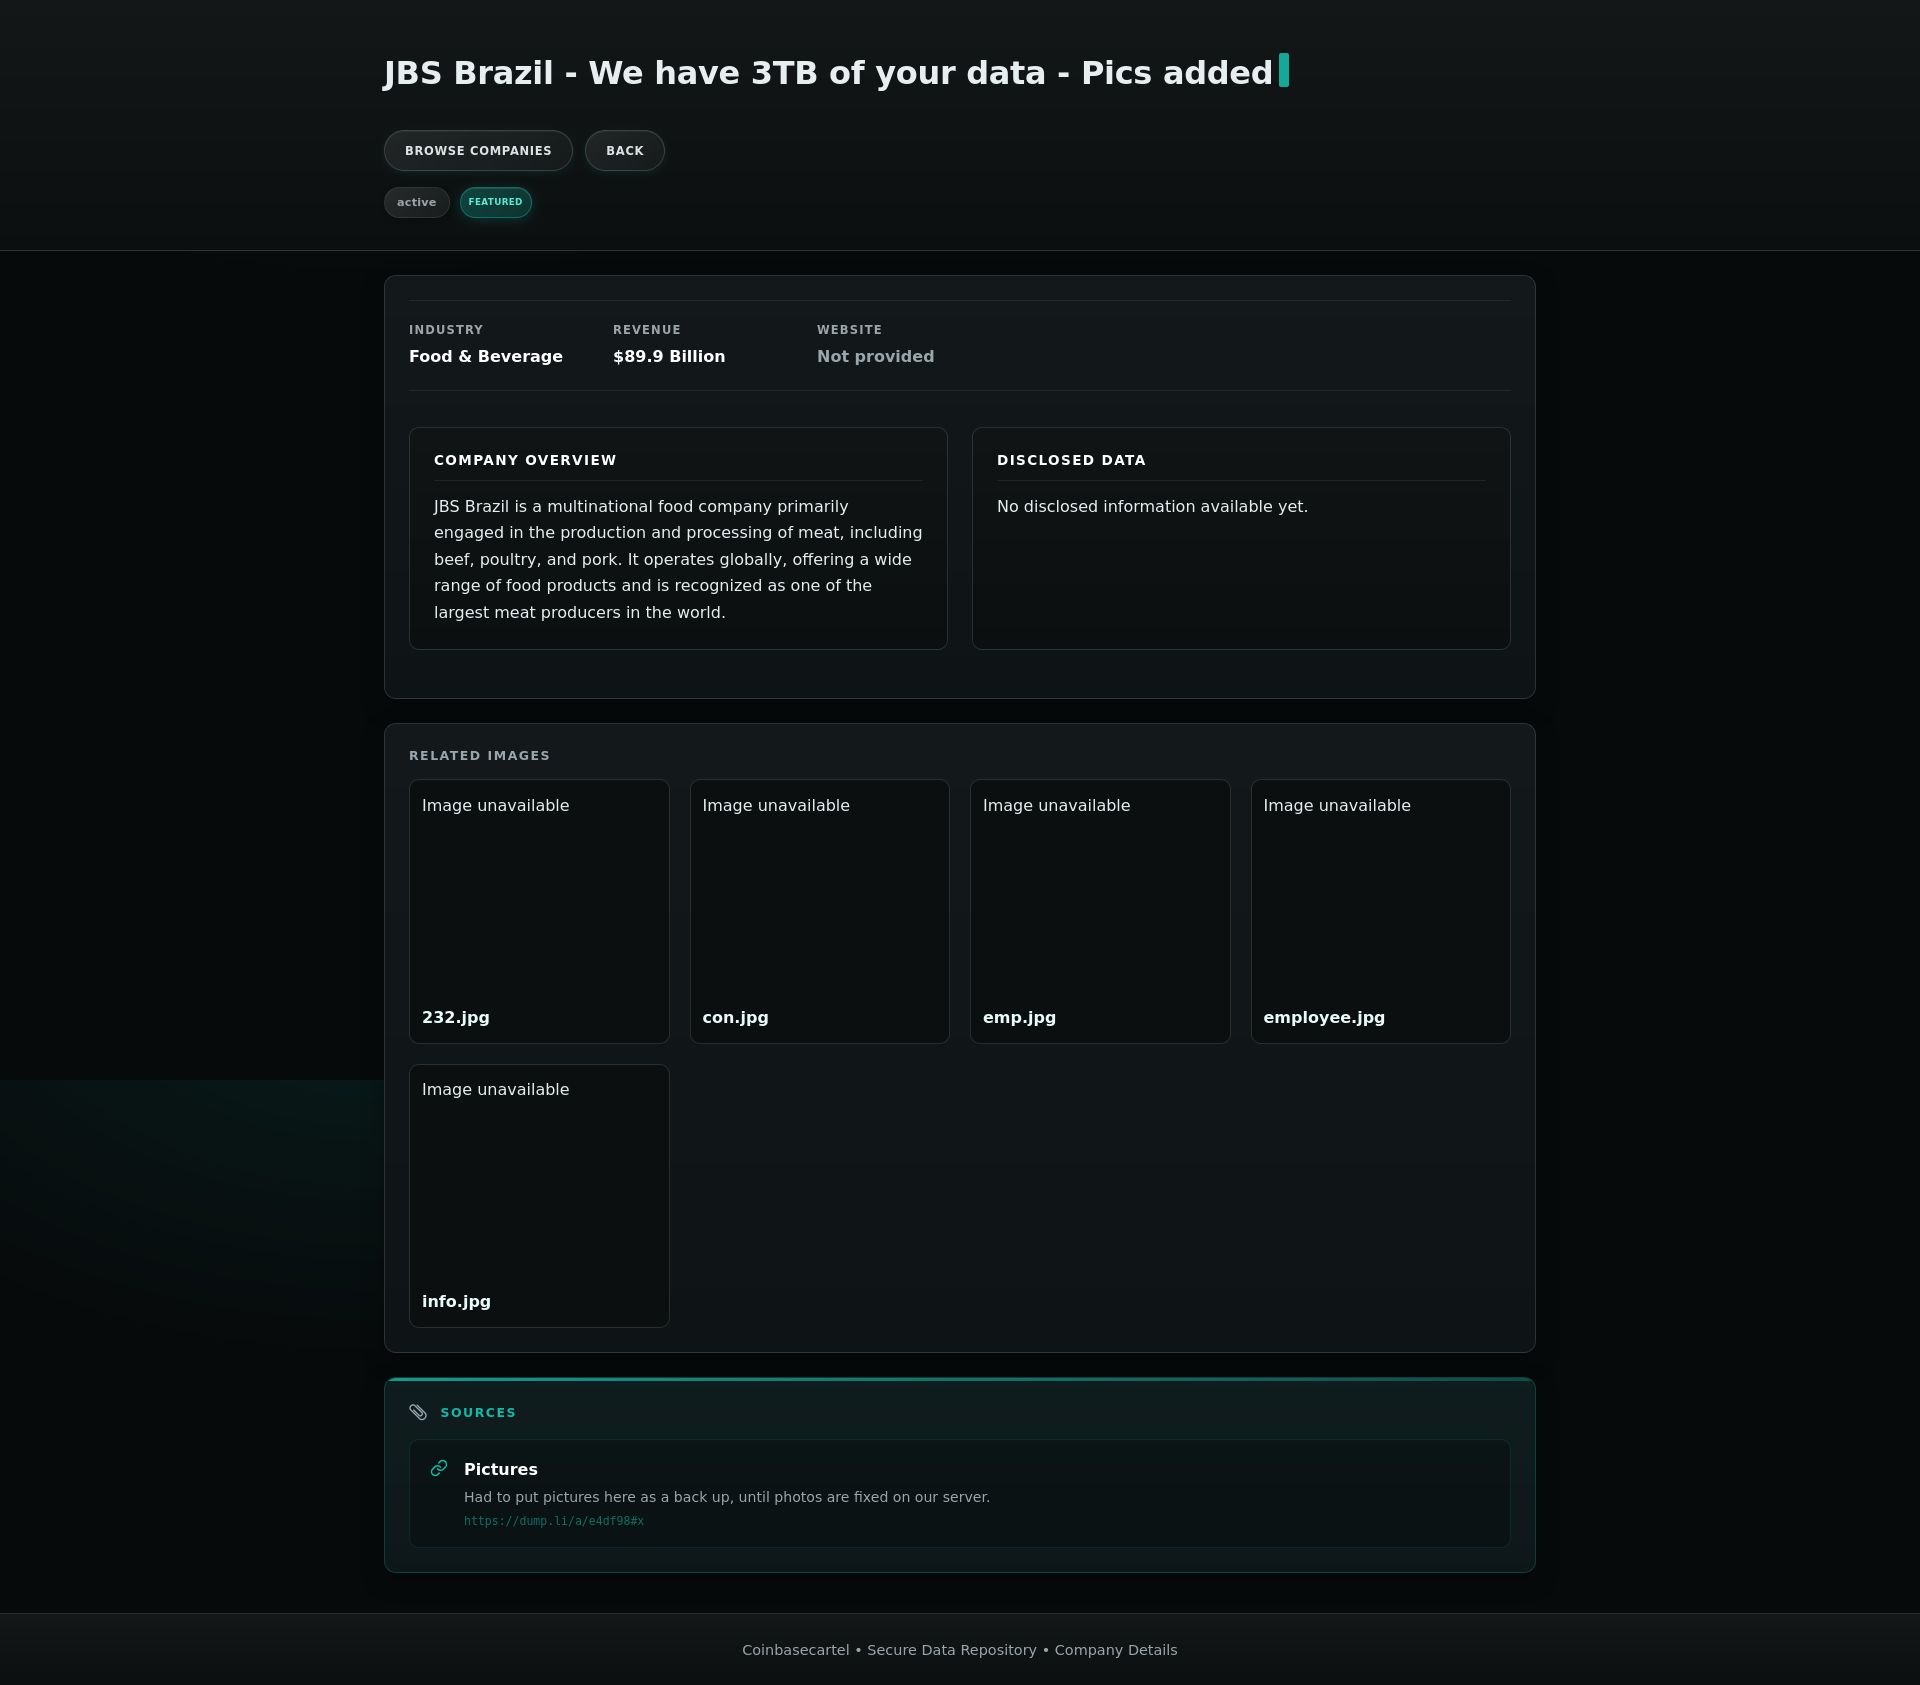Screen dimensions: 1920x1685
Task: Click the chain link icon next to Pictures
Action: click(439, 1468)
